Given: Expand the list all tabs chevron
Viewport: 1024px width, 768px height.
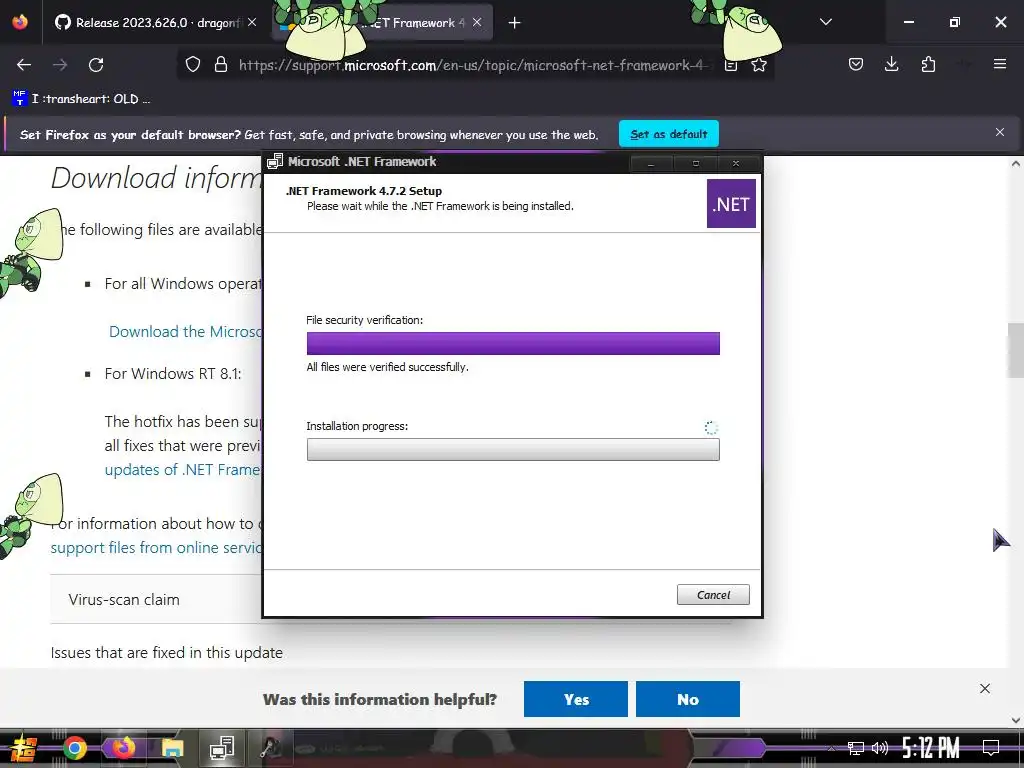Looking at the screenshot, I should 825,22.
